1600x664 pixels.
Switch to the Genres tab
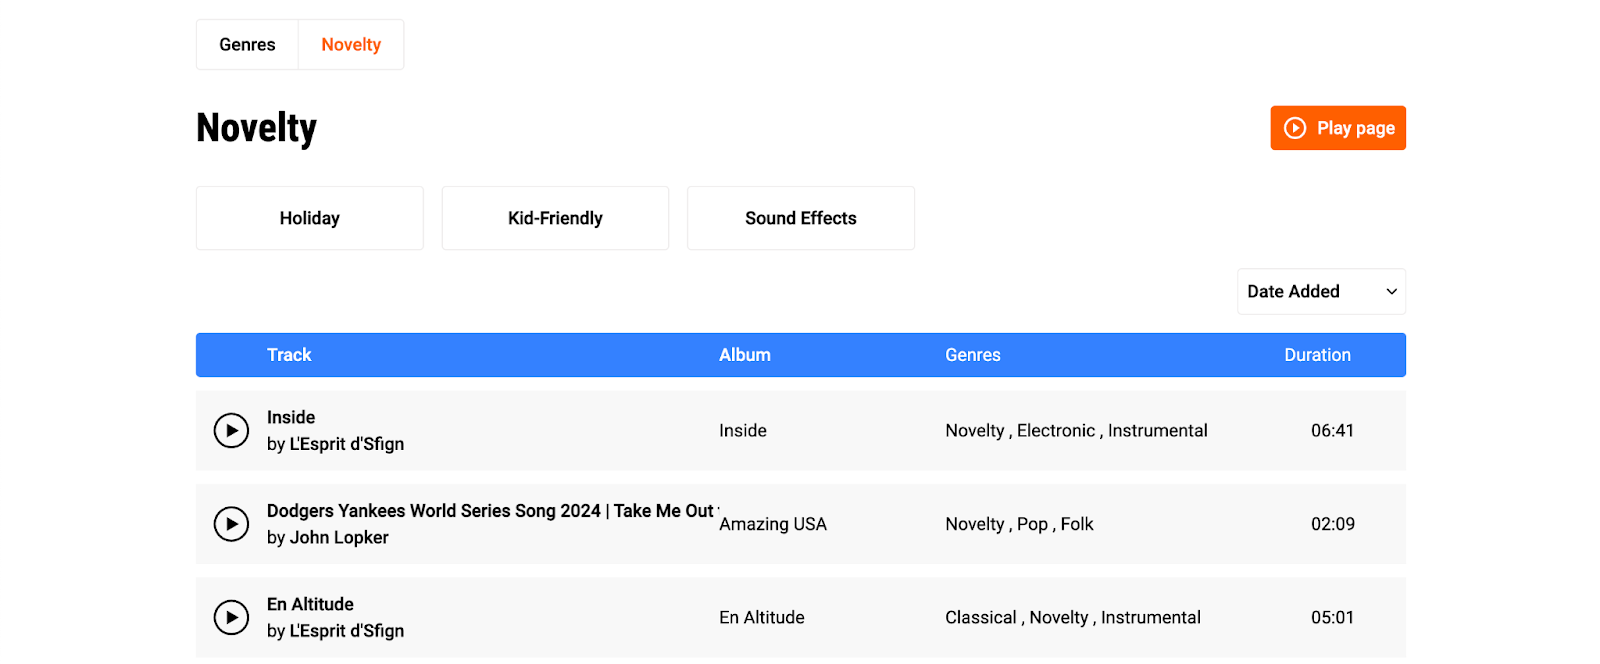tap(247, 44)
